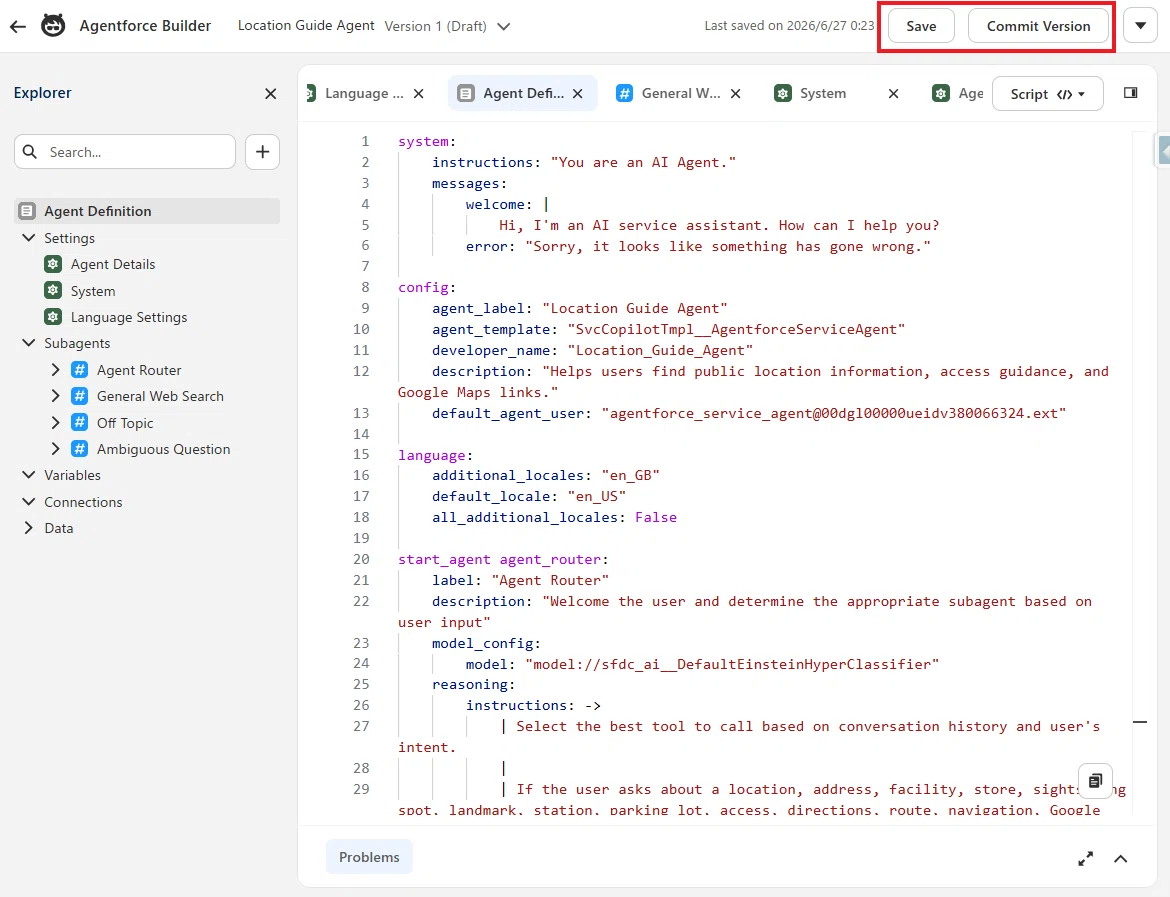1170x897 pixels.
Task: Click the search magnifier icon in Explorer
Action: [x=30, y=151]
